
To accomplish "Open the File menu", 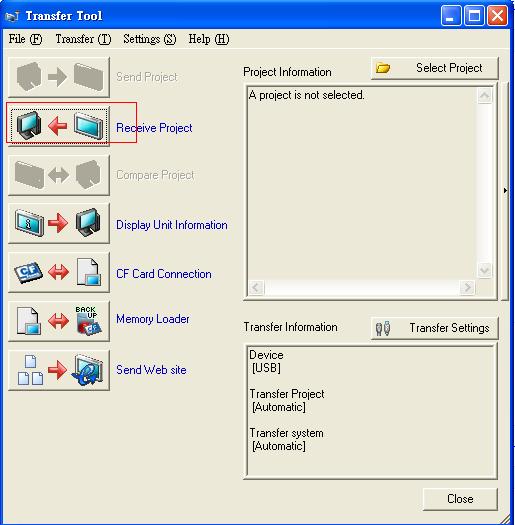I will (x=25, y=39).
